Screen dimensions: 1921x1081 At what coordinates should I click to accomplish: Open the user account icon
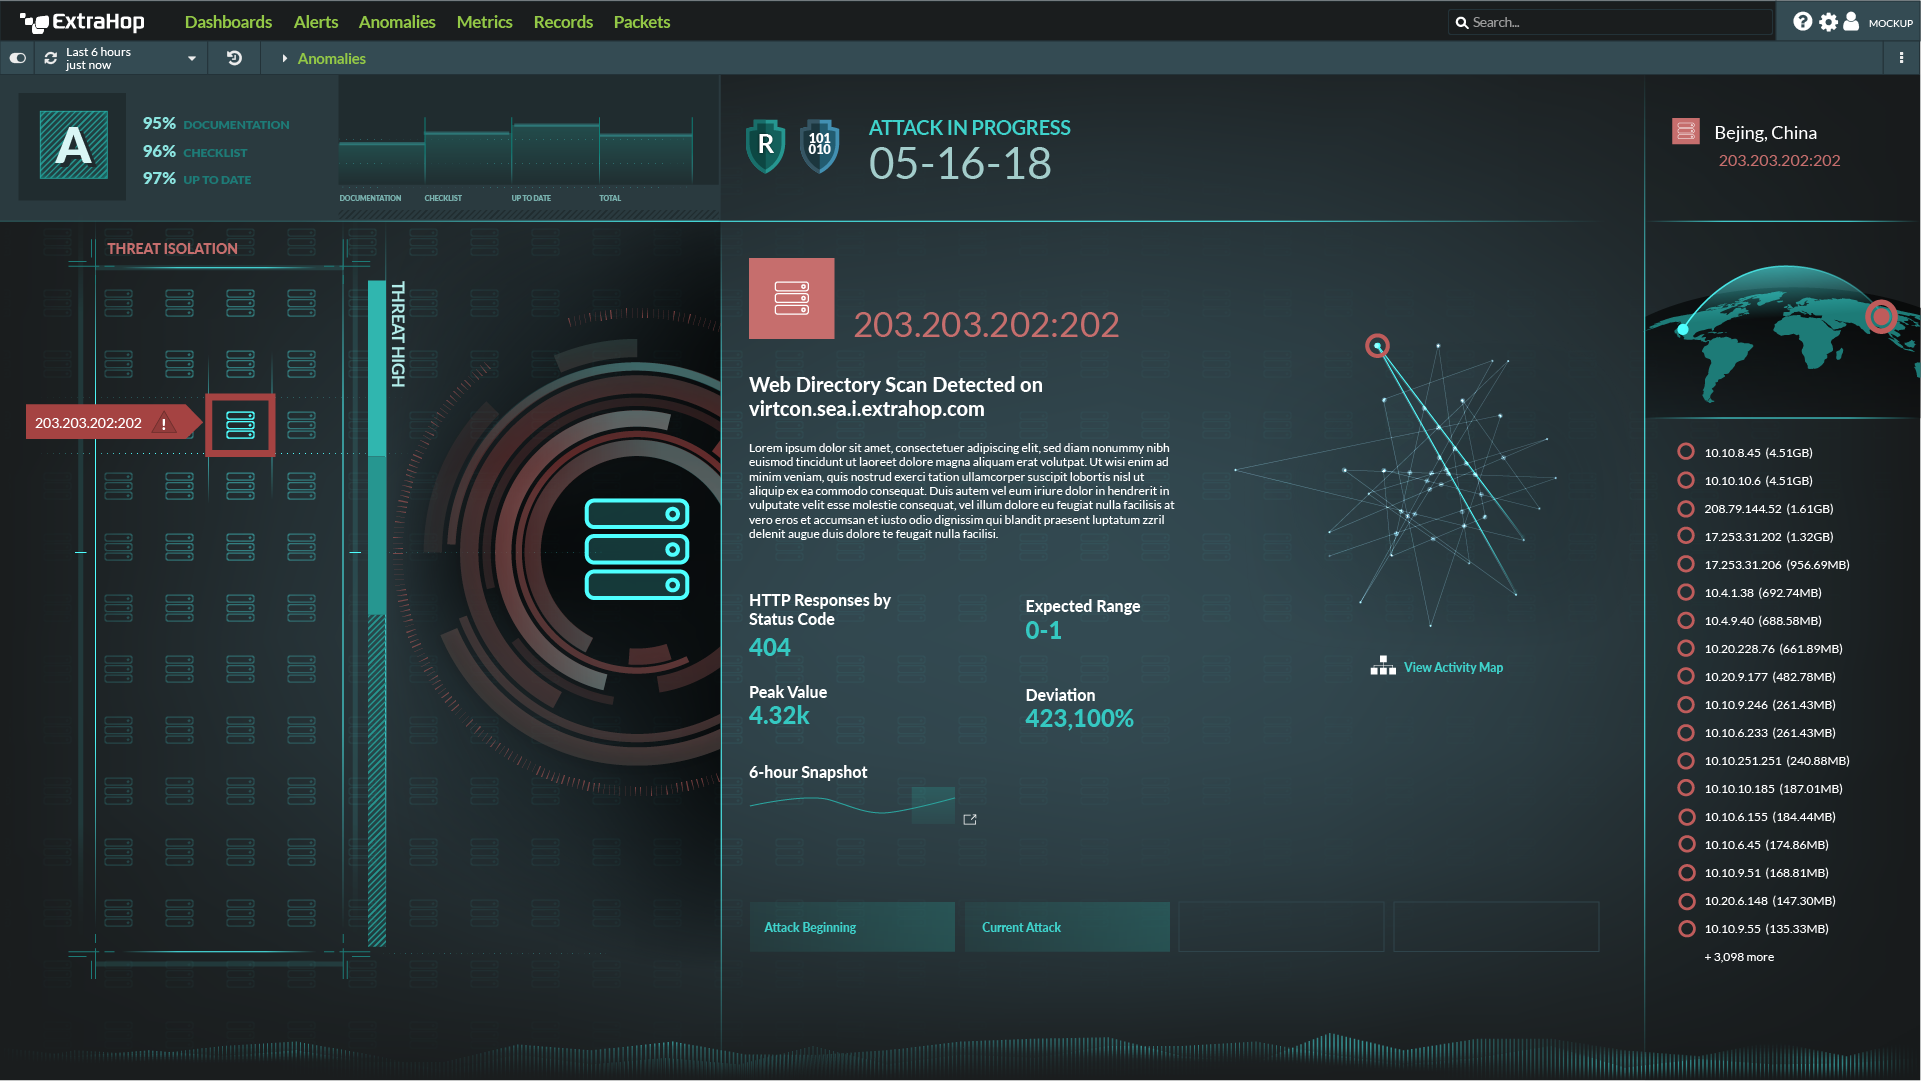pos(1851,22)
